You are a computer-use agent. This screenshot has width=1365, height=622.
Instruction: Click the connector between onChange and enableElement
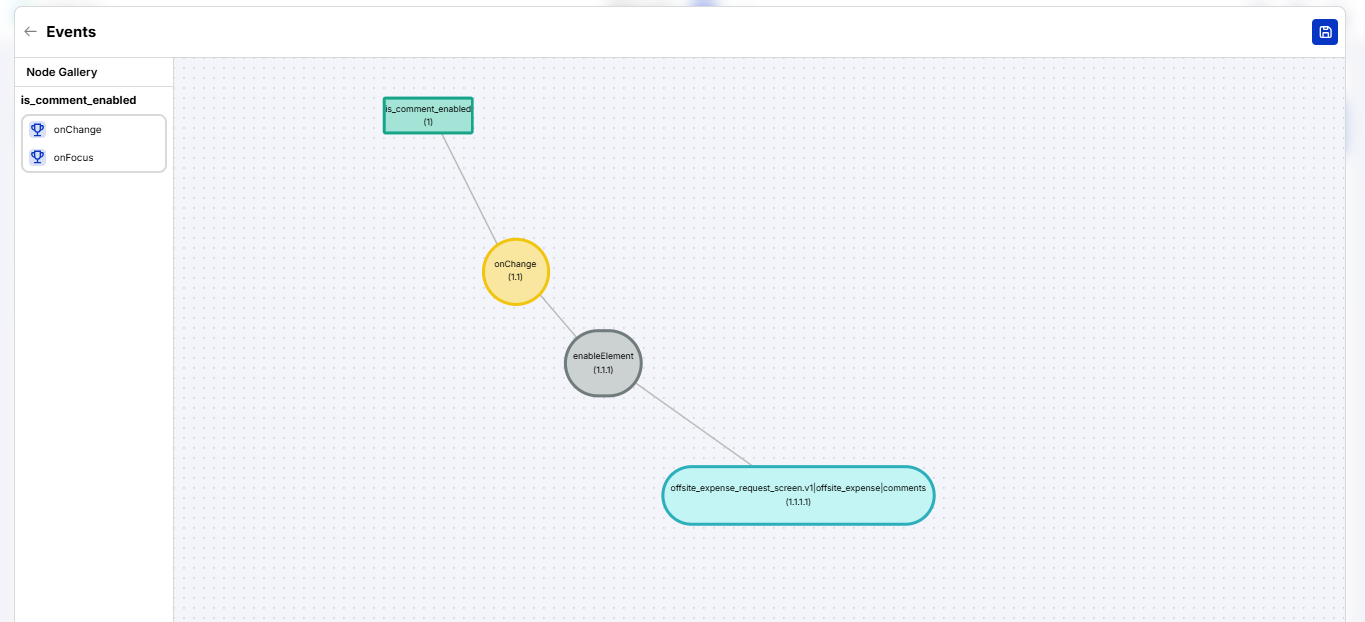point(559,318)
